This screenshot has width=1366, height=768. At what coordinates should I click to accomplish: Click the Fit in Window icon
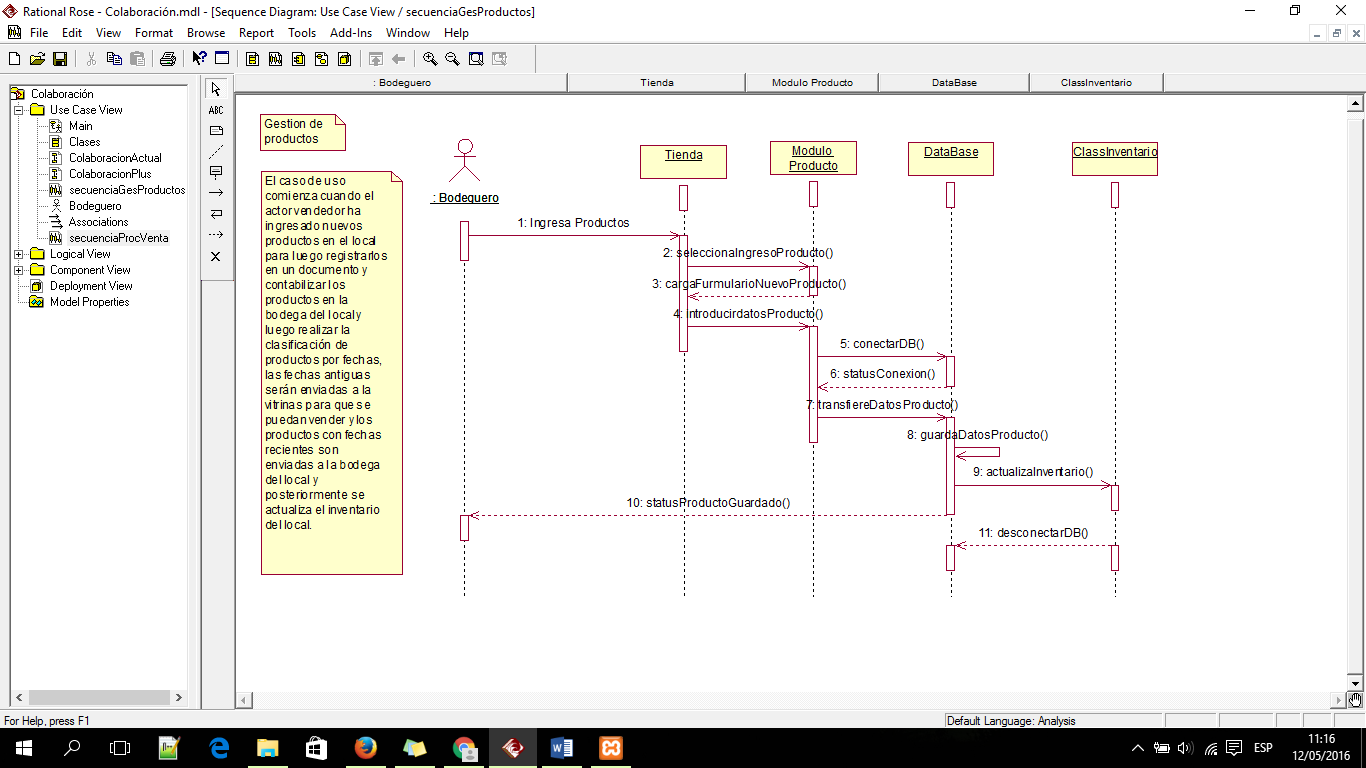click(x=476, y=59)
